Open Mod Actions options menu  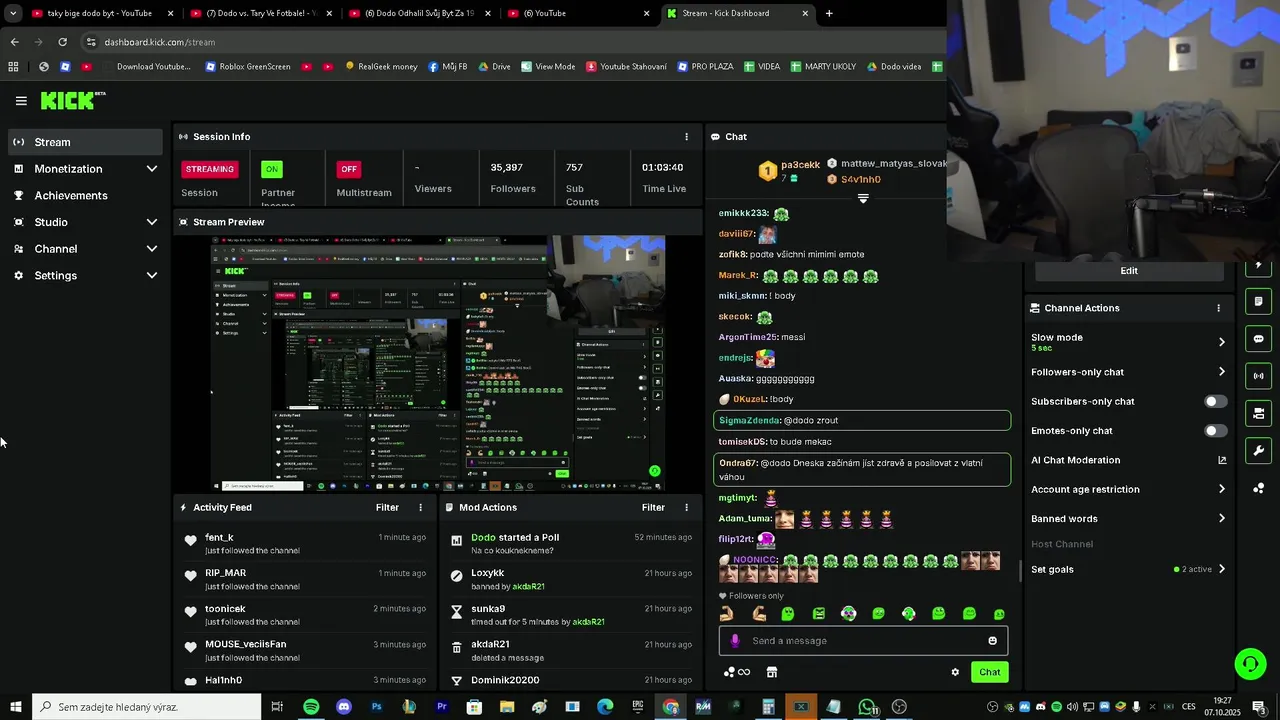click(x=686, y=508)
